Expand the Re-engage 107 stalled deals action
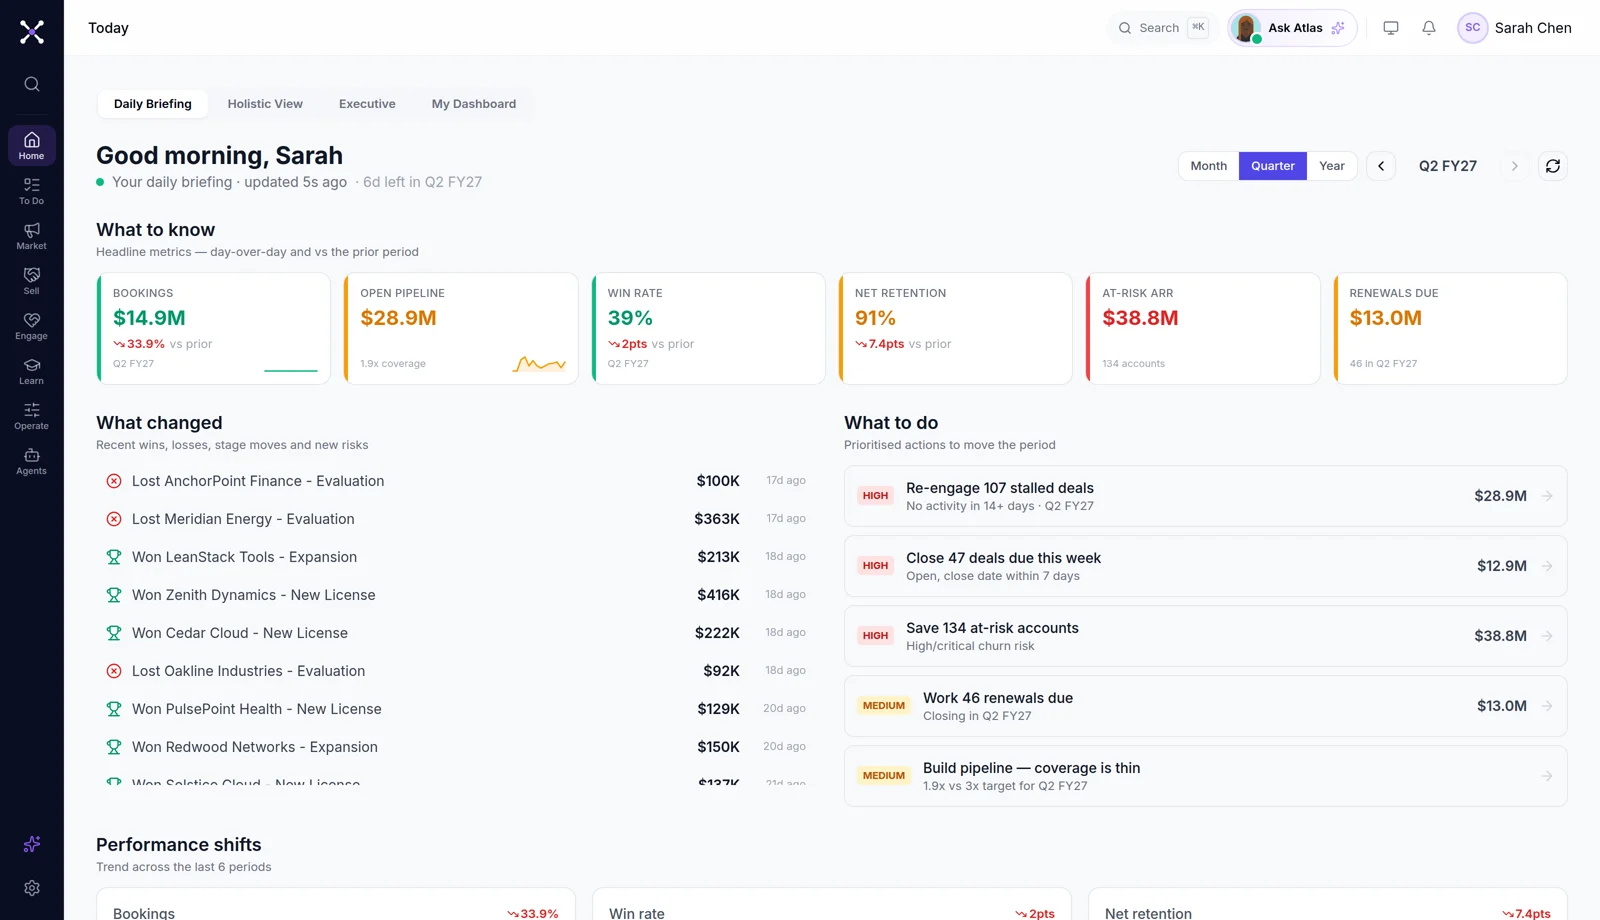This screenshot has width=1600, height=920. click(1205, 496)
